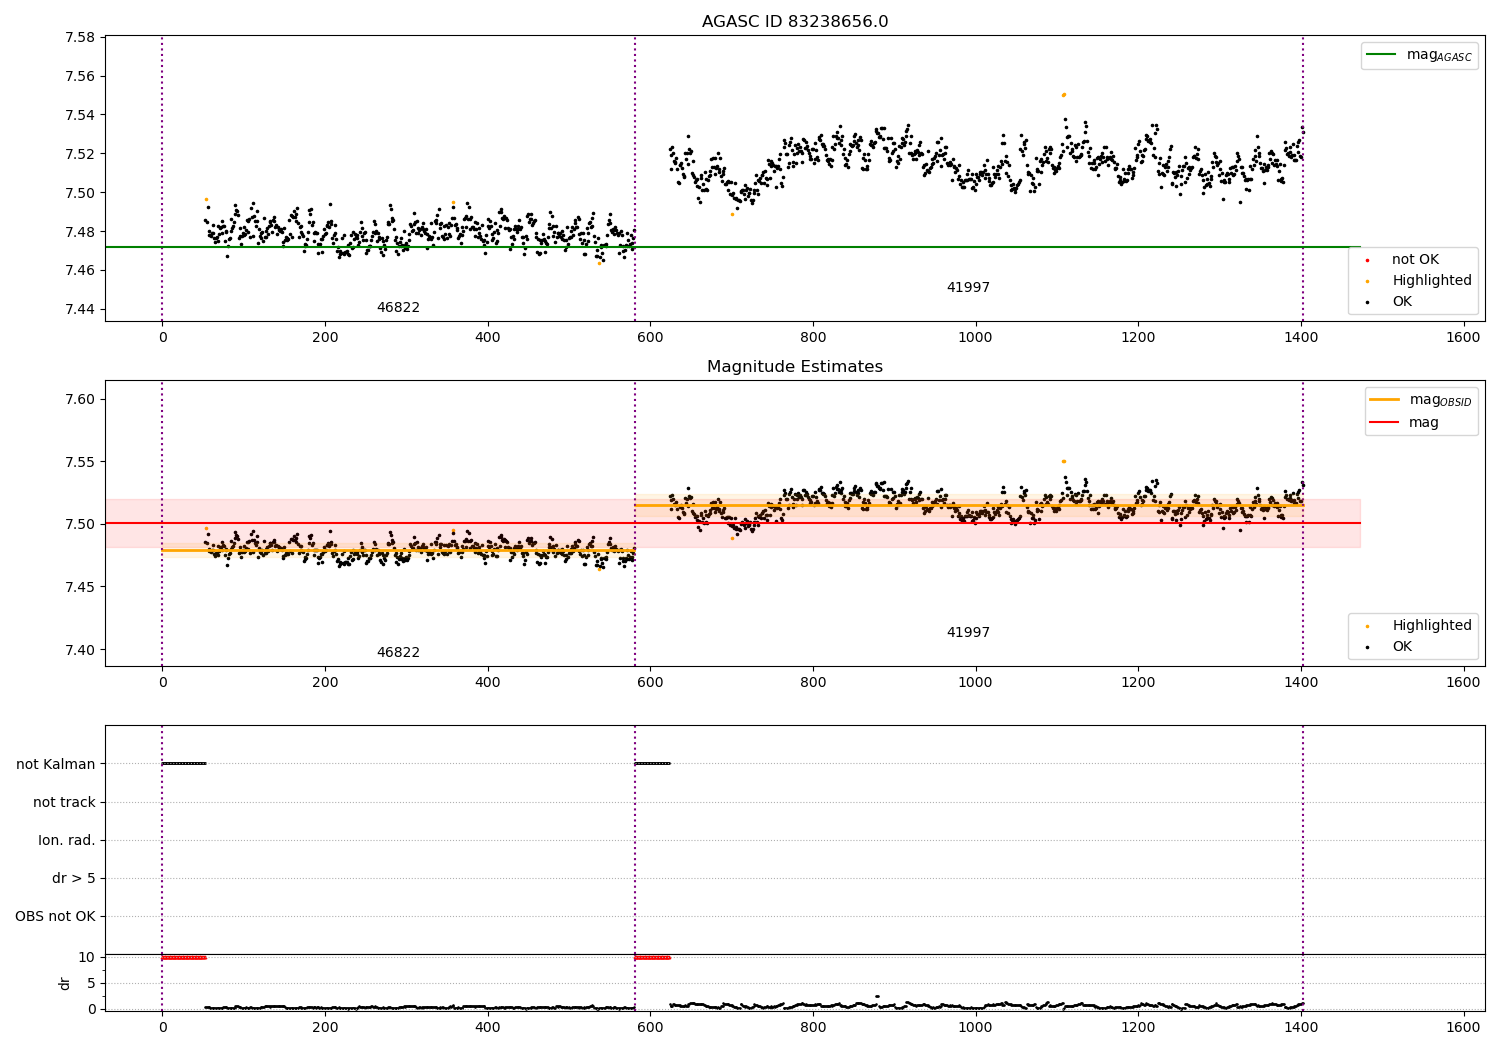Click OBSID label 46822 in the top plot
Screen dimensions: 1500x1050
(398, 308)
